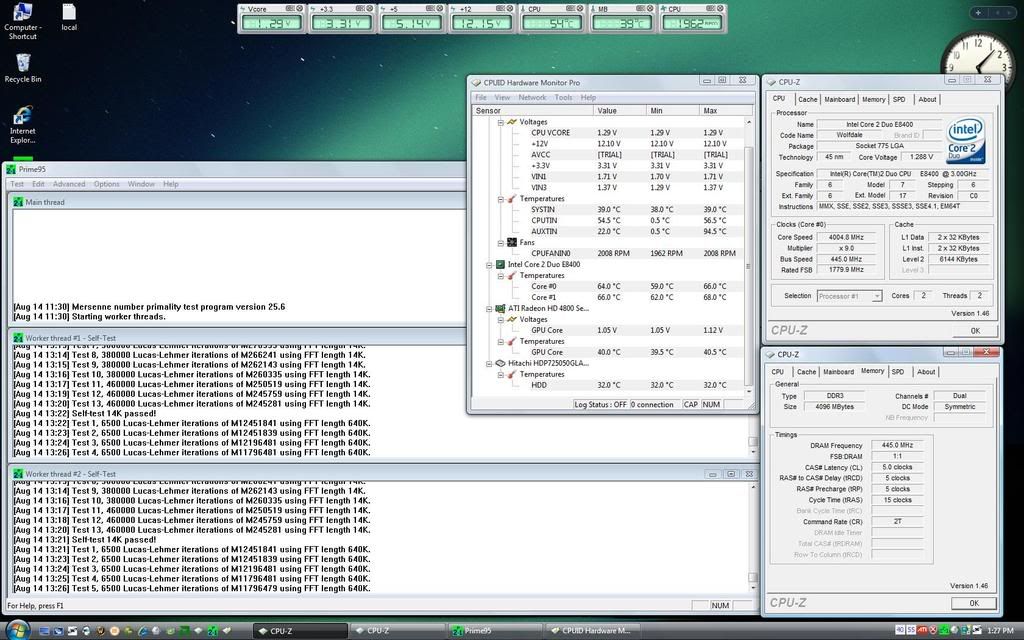
Task: Click the CPUID Hardware Monitor Pro title icon
Action: pyautogui.click(x=476, y=82)
